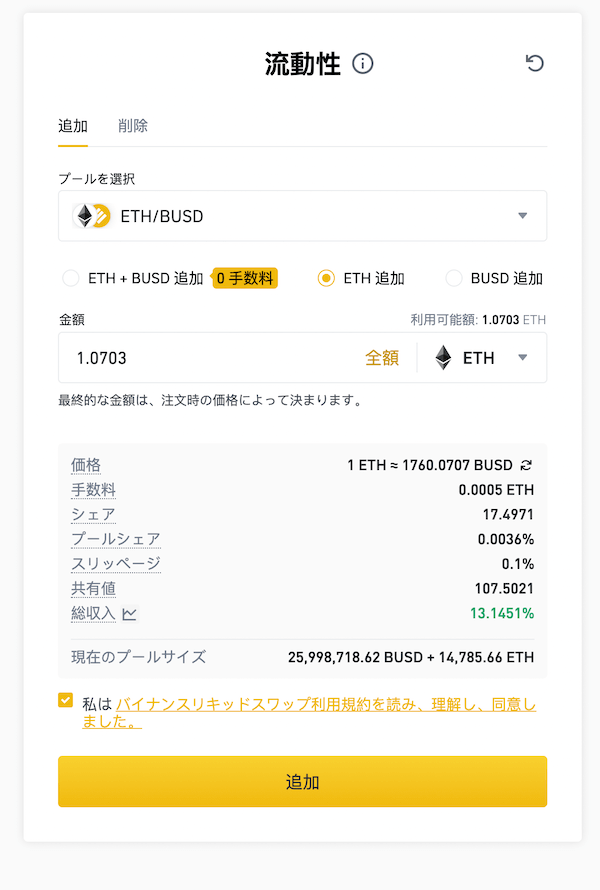Click the price refresh icon beside 1760.0707 BUSD
The height and width of the screenshot is (890, 600).
(526, 465)
